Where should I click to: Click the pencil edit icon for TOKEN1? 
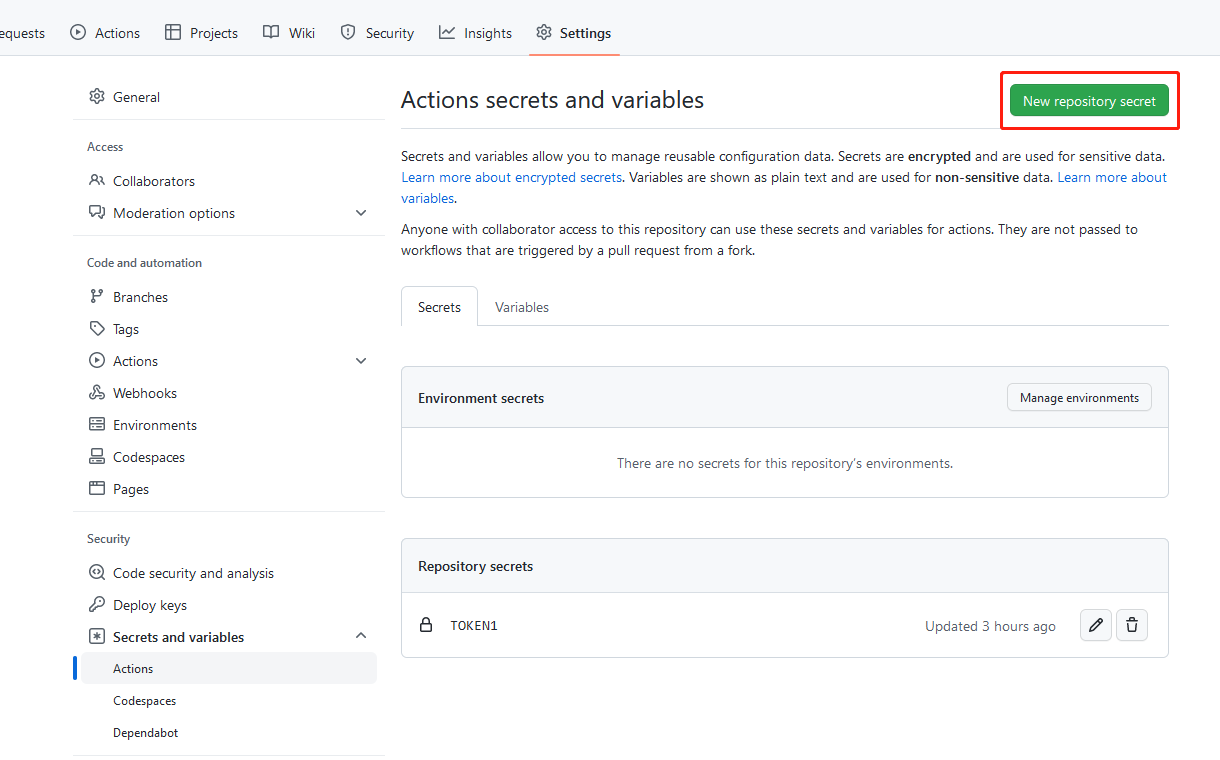[1096, 625]
